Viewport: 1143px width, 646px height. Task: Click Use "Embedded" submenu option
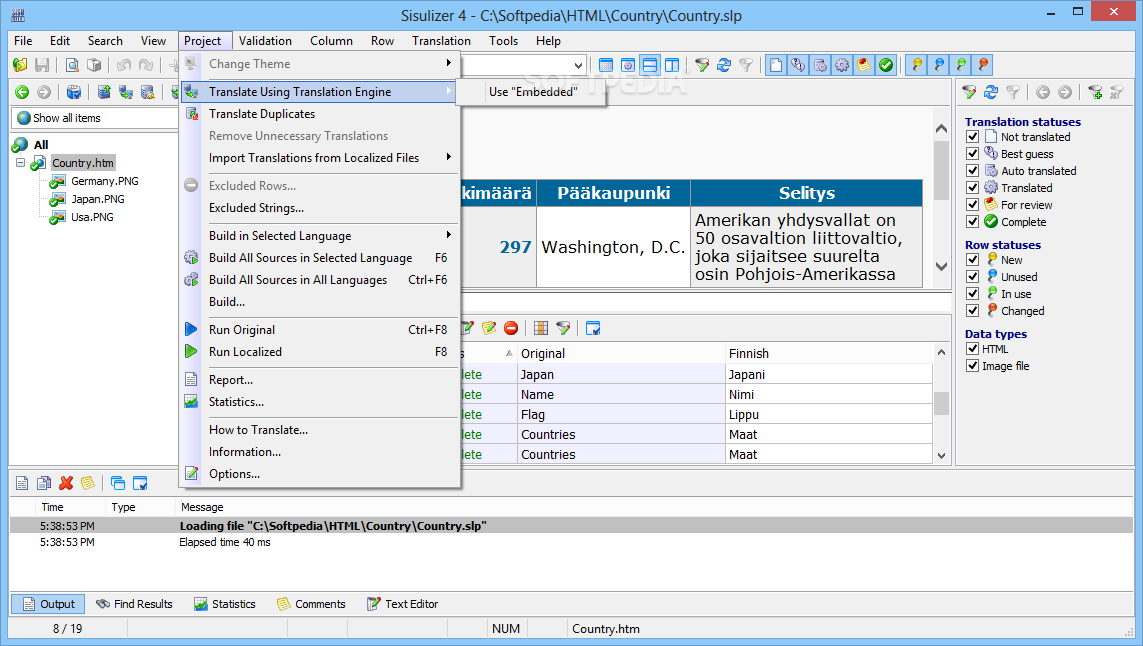[532, 92]
